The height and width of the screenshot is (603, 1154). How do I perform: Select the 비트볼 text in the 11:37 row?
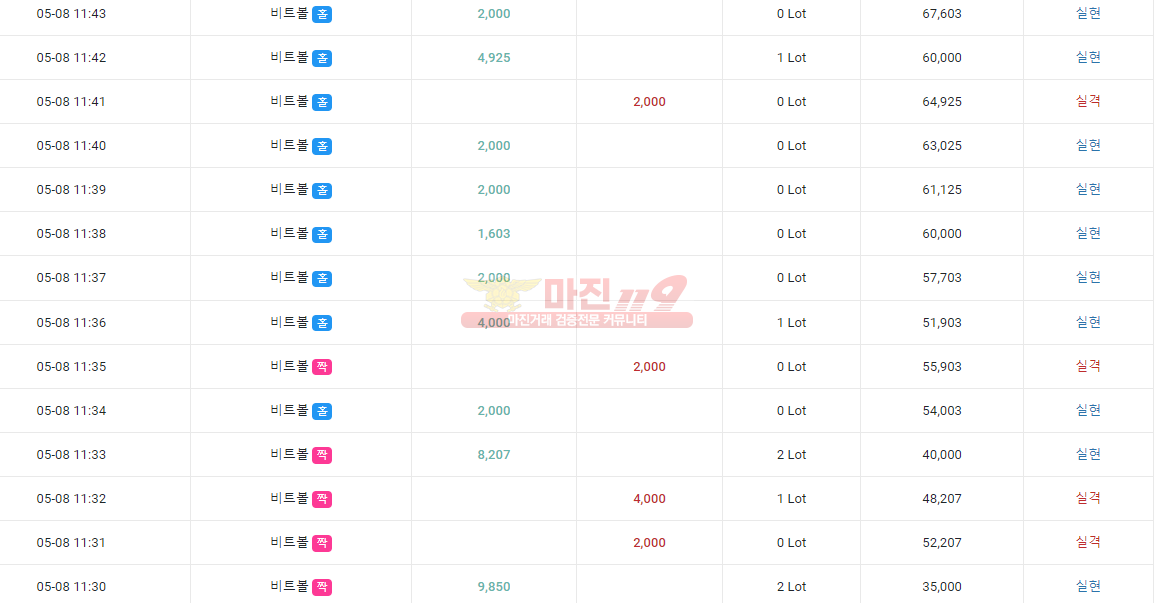click(x=289, y=278)
